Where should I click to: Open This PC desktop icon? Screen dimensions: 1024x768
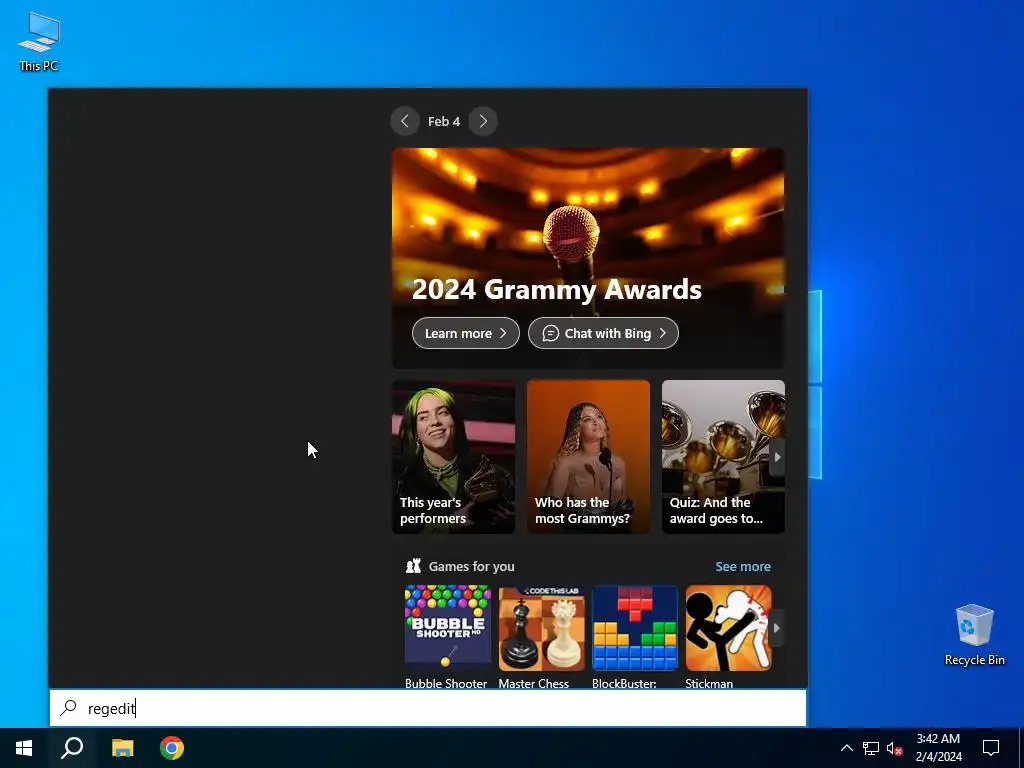[x=39, y=42]
